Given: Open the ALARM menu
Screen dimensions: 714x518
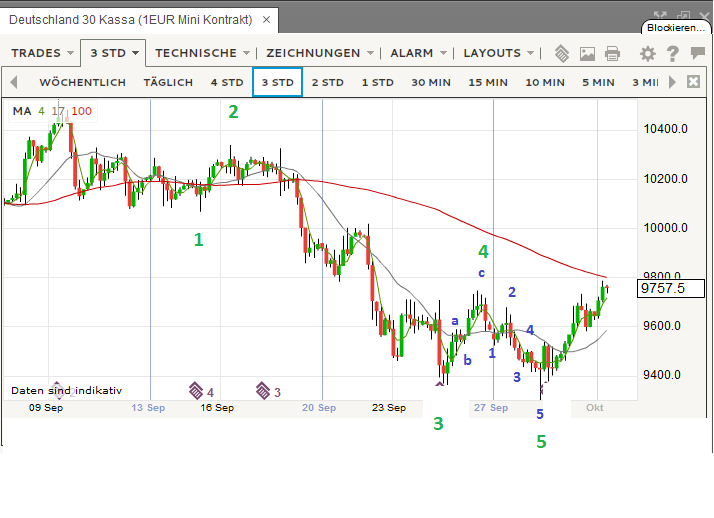Looking at the screenshot, I should (417, 53).
